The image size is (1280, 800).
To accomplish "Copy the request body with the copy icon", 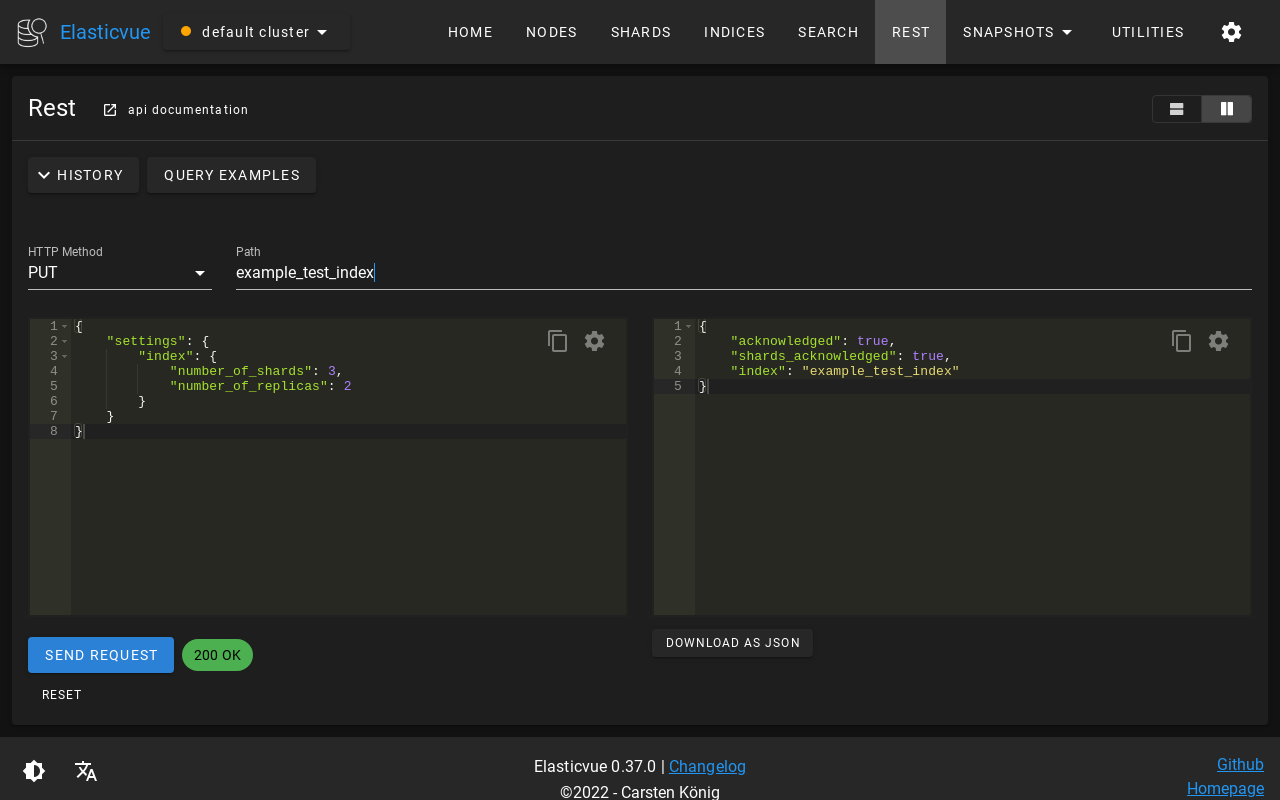I will pos(558,341).
